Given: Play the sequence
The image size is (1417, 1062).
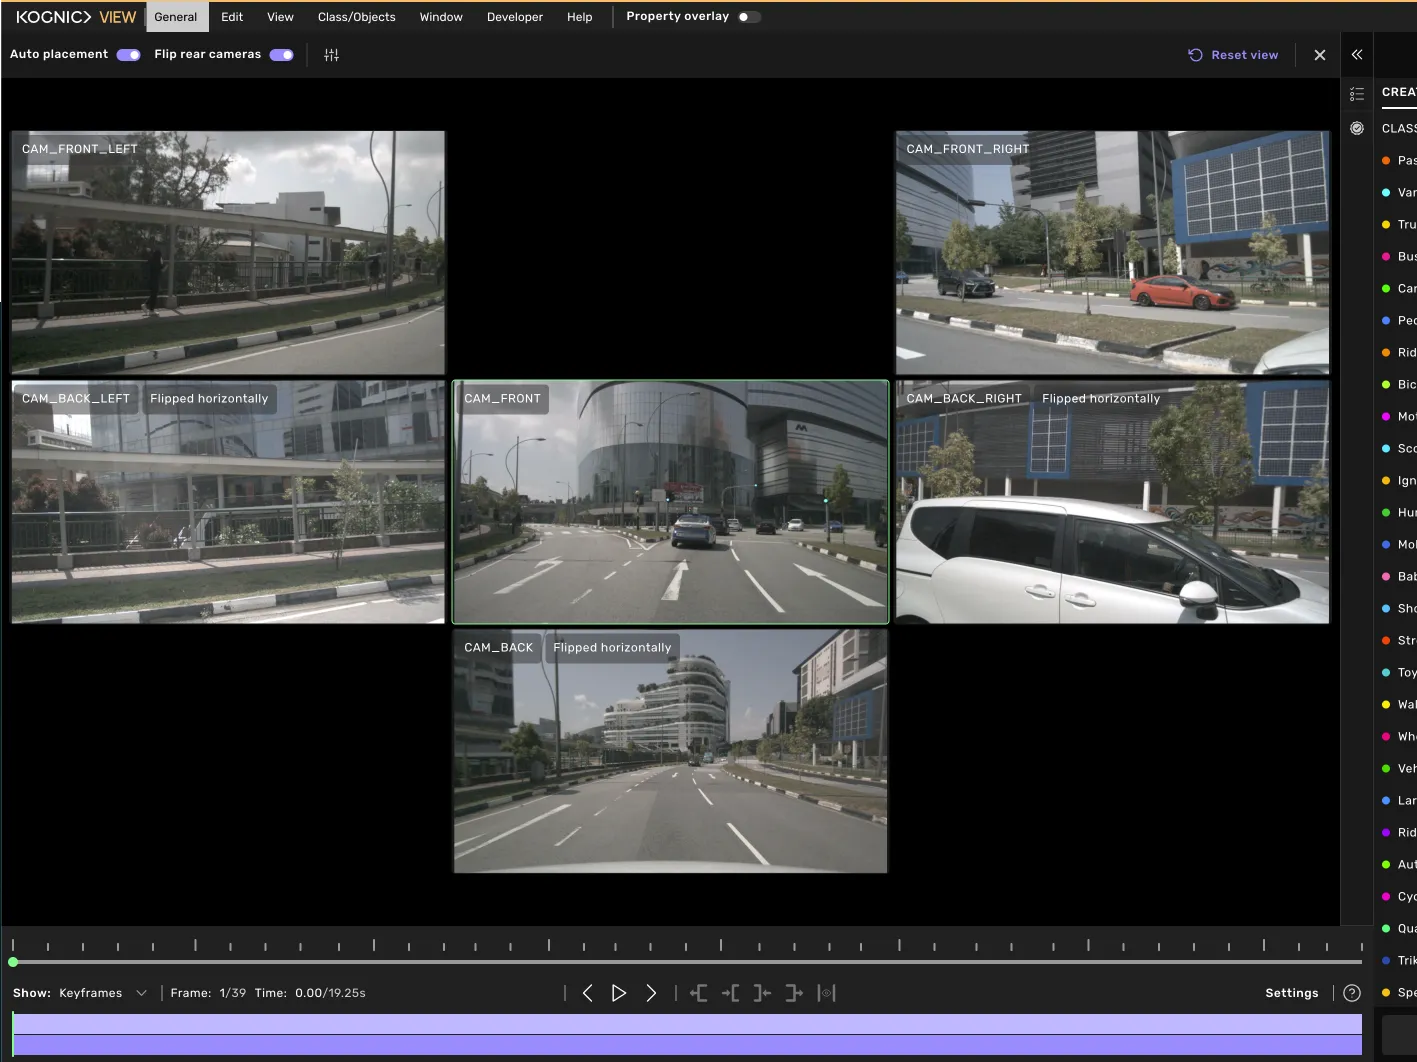Looking at the screenshot, I should coord(619,993).
